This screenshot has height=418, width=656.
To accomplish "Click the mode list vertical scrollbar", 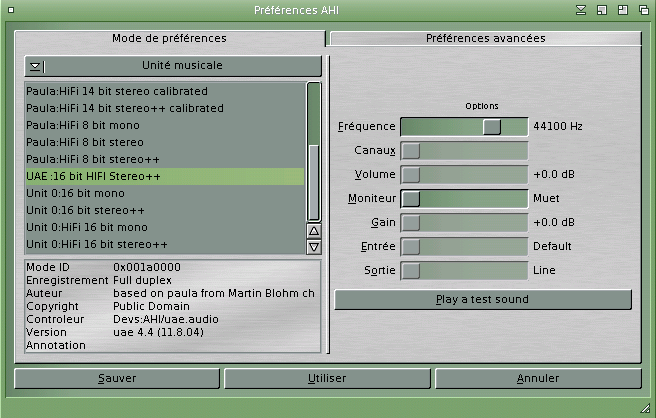I will [313, 150].
